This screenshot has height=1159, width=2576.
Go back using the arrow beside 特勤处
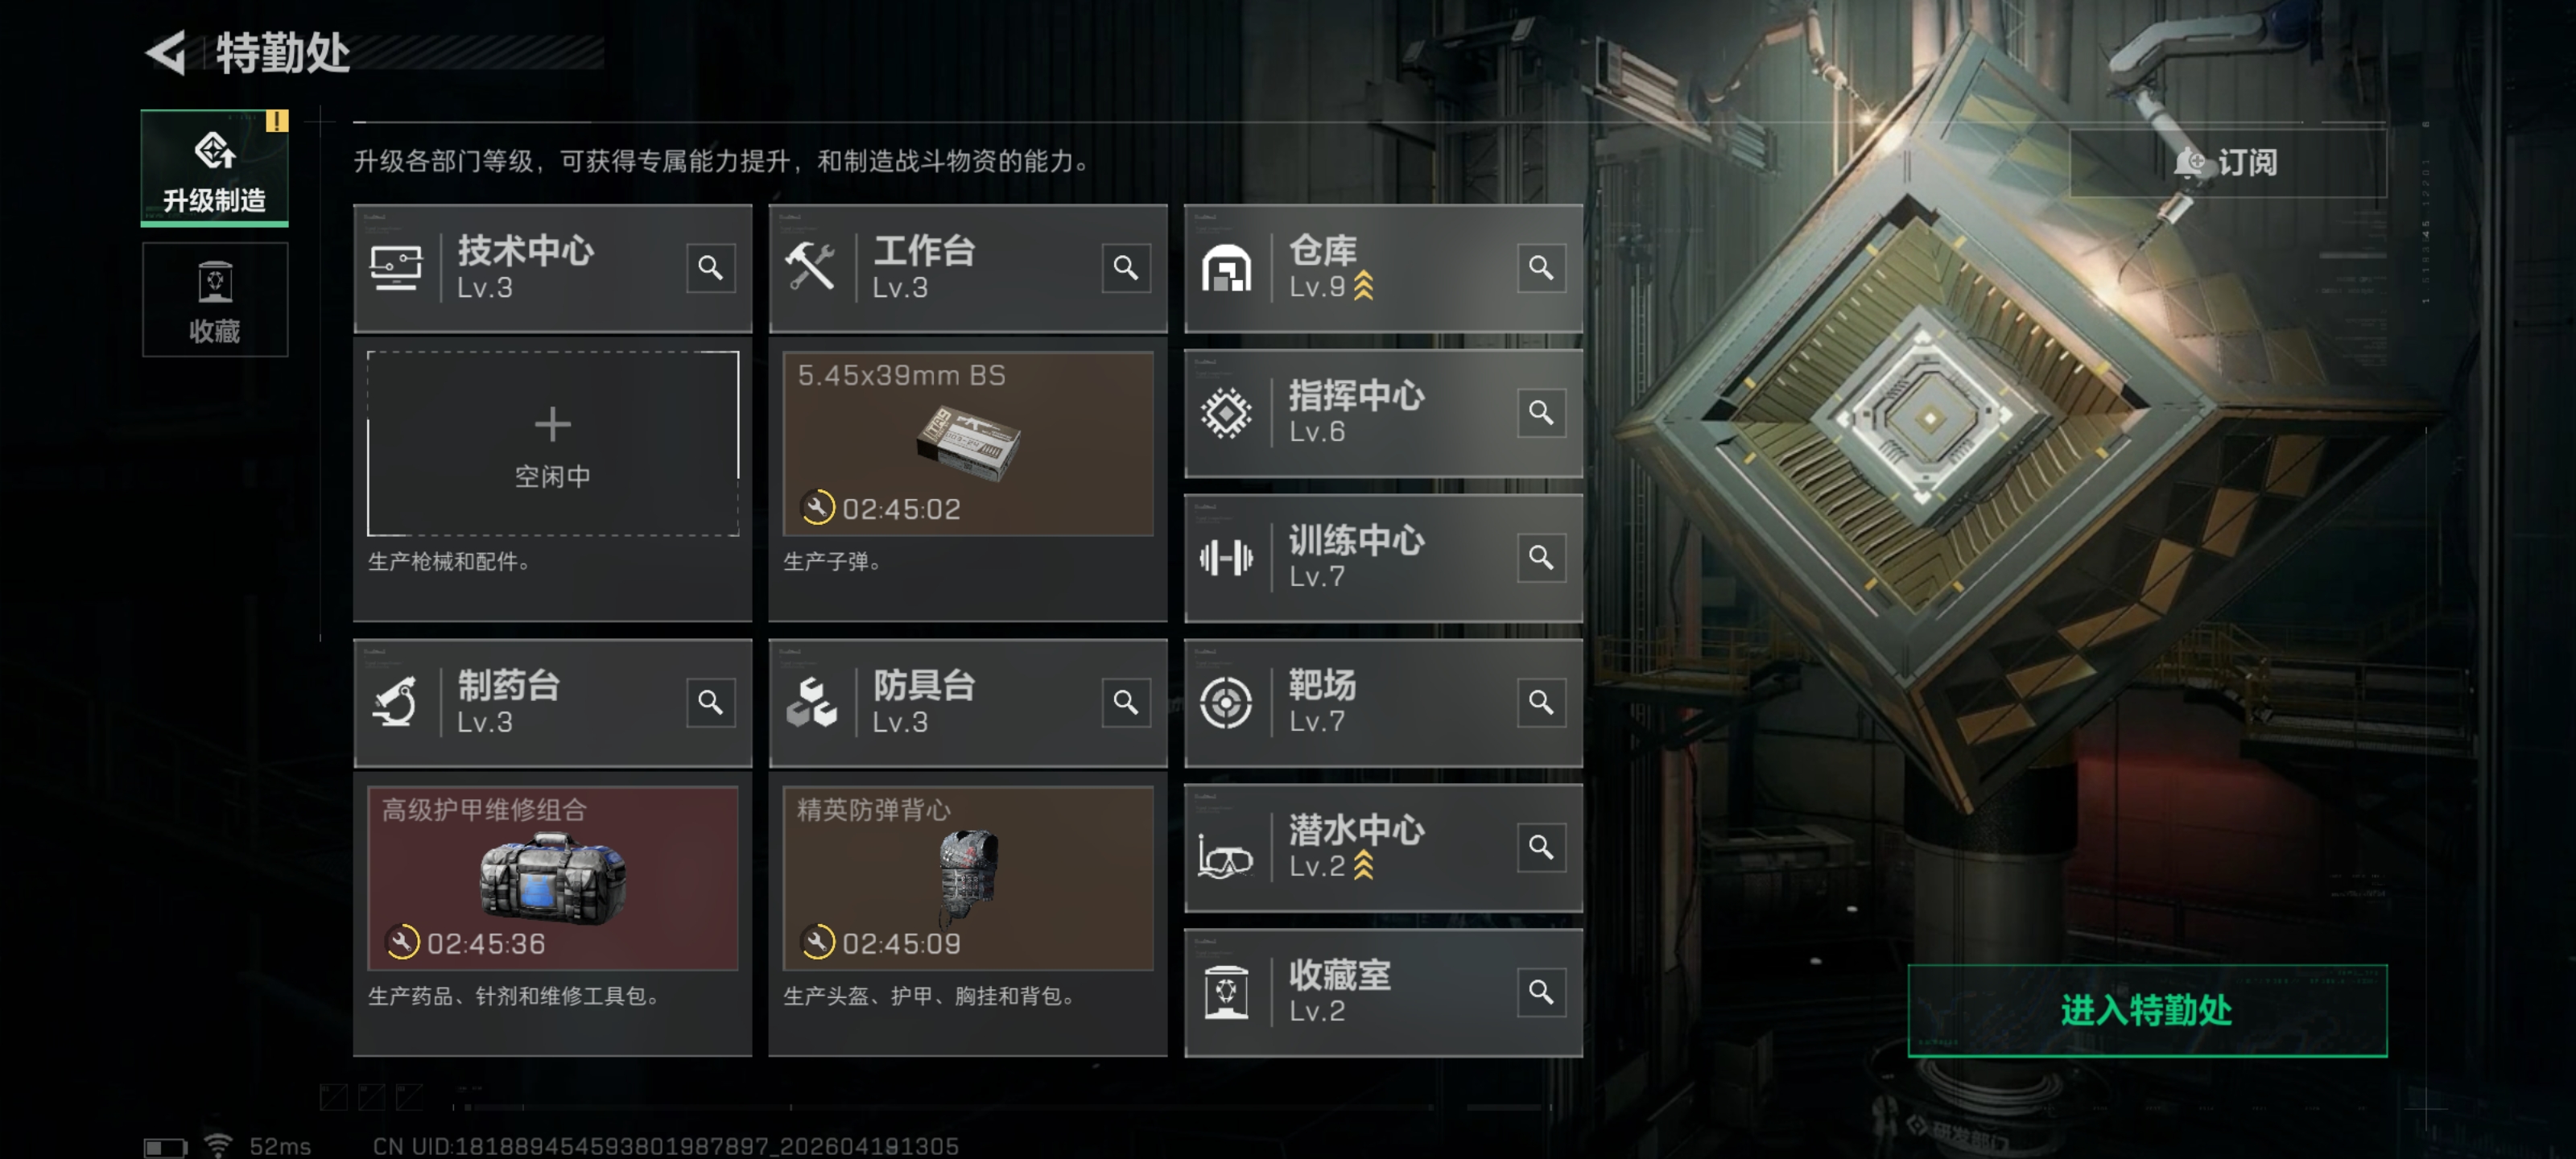tap(167, 52)
